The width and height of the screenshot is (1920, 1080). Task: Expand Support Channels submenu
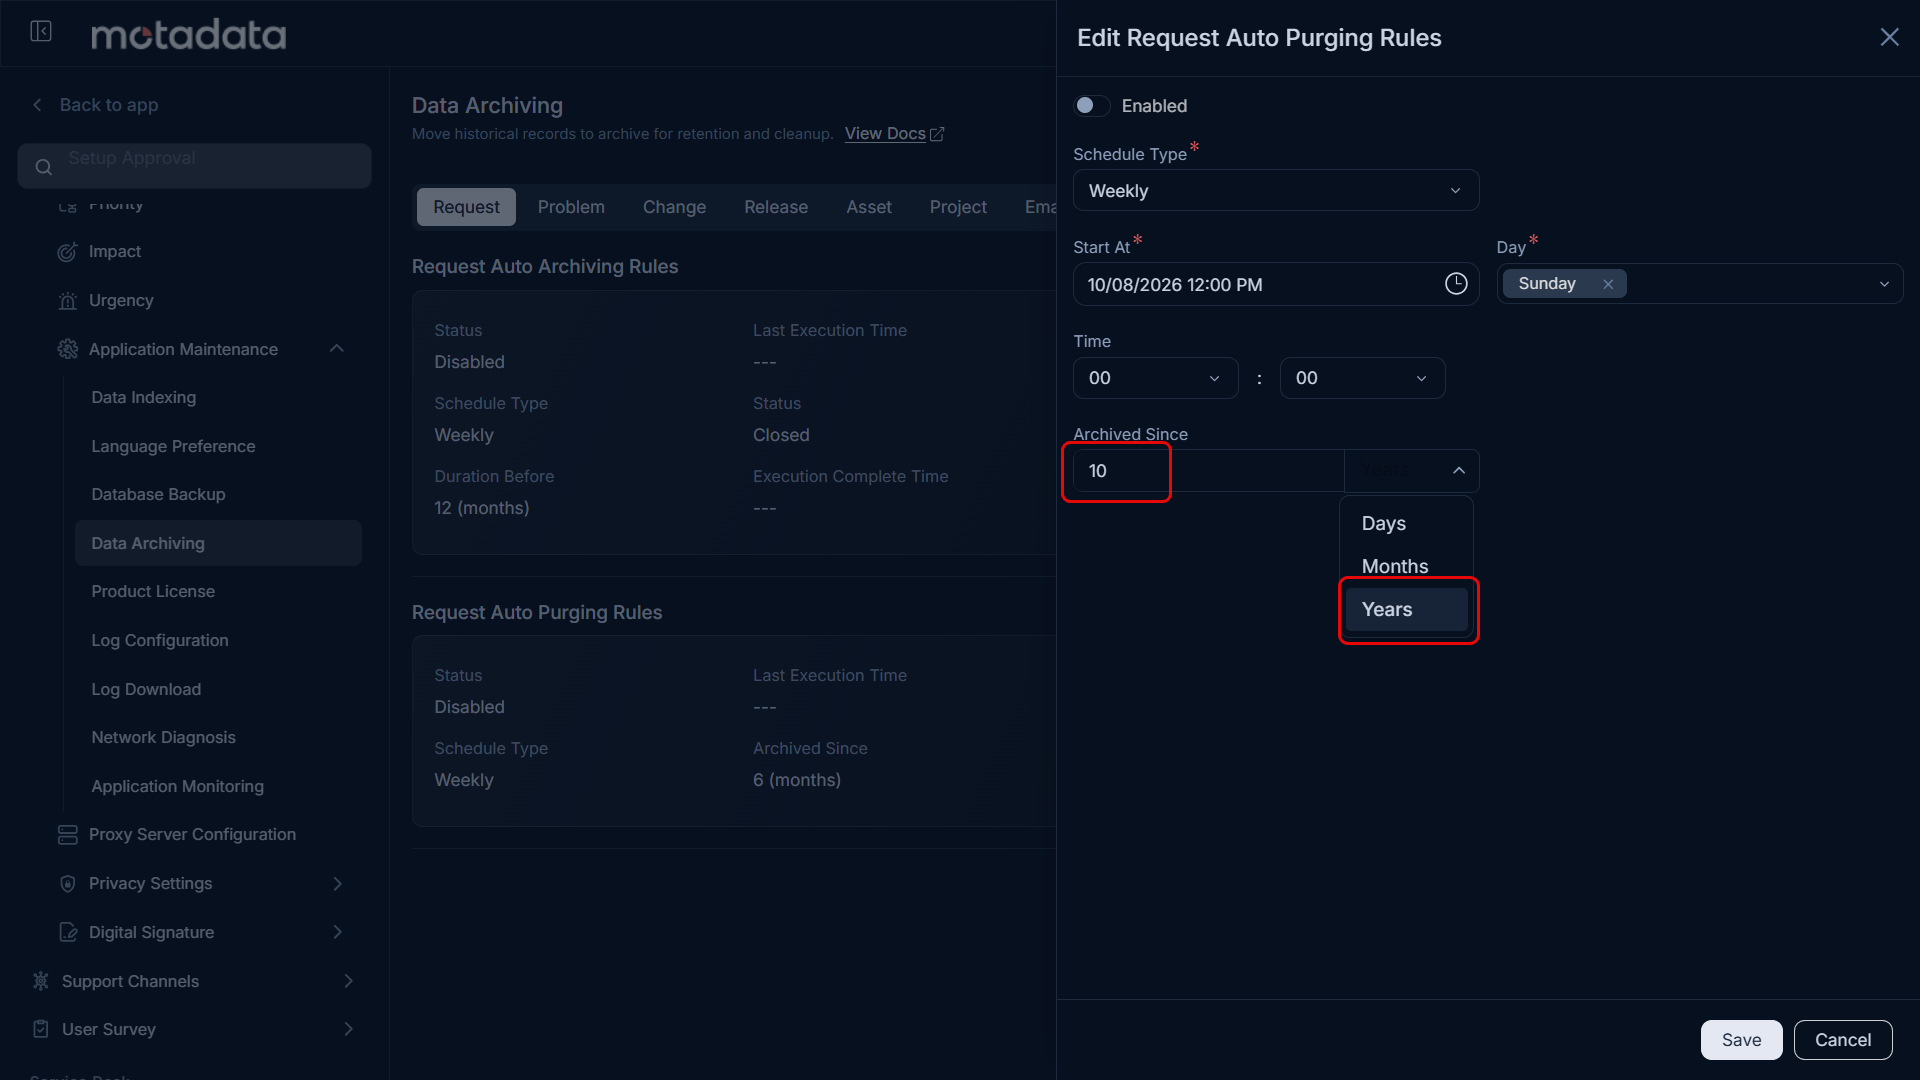348,981
